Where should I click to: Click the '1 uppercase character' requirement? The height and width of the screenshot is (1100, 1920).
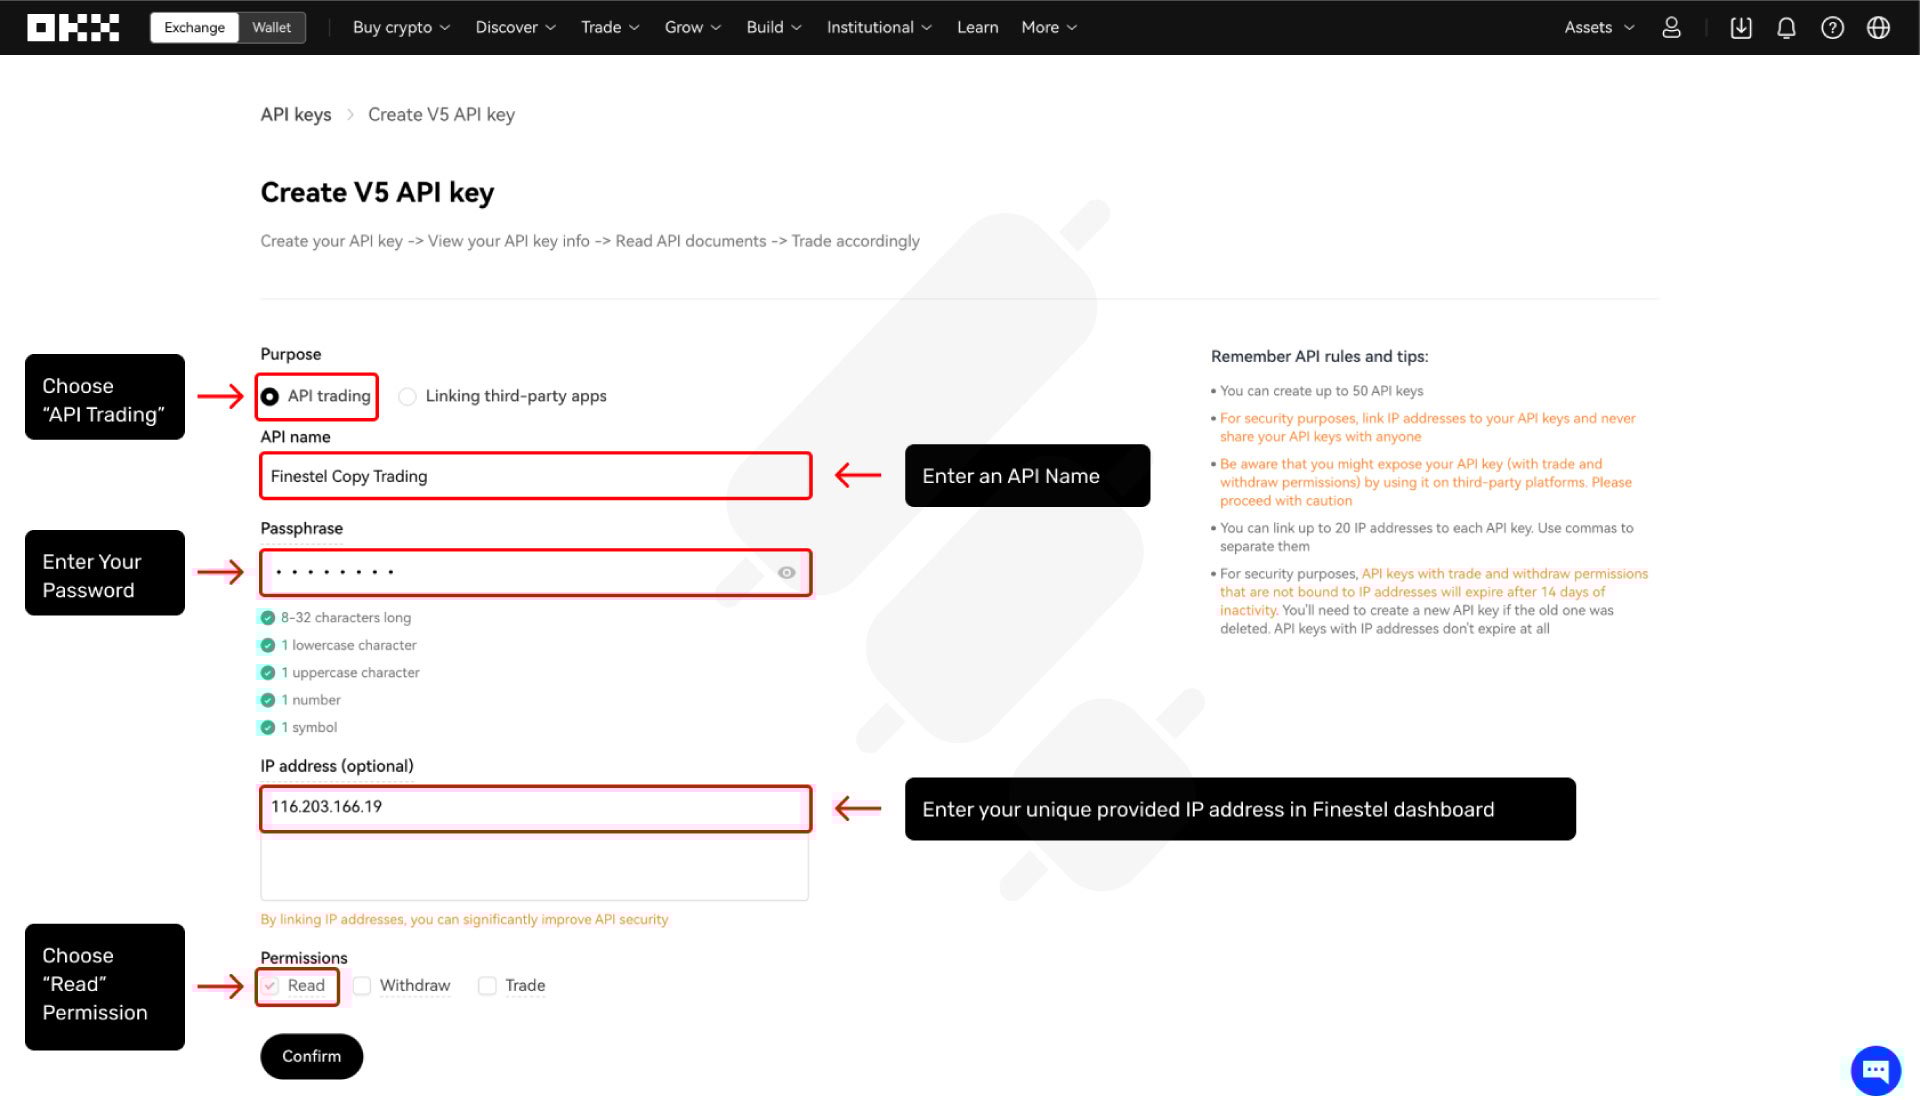350,673
